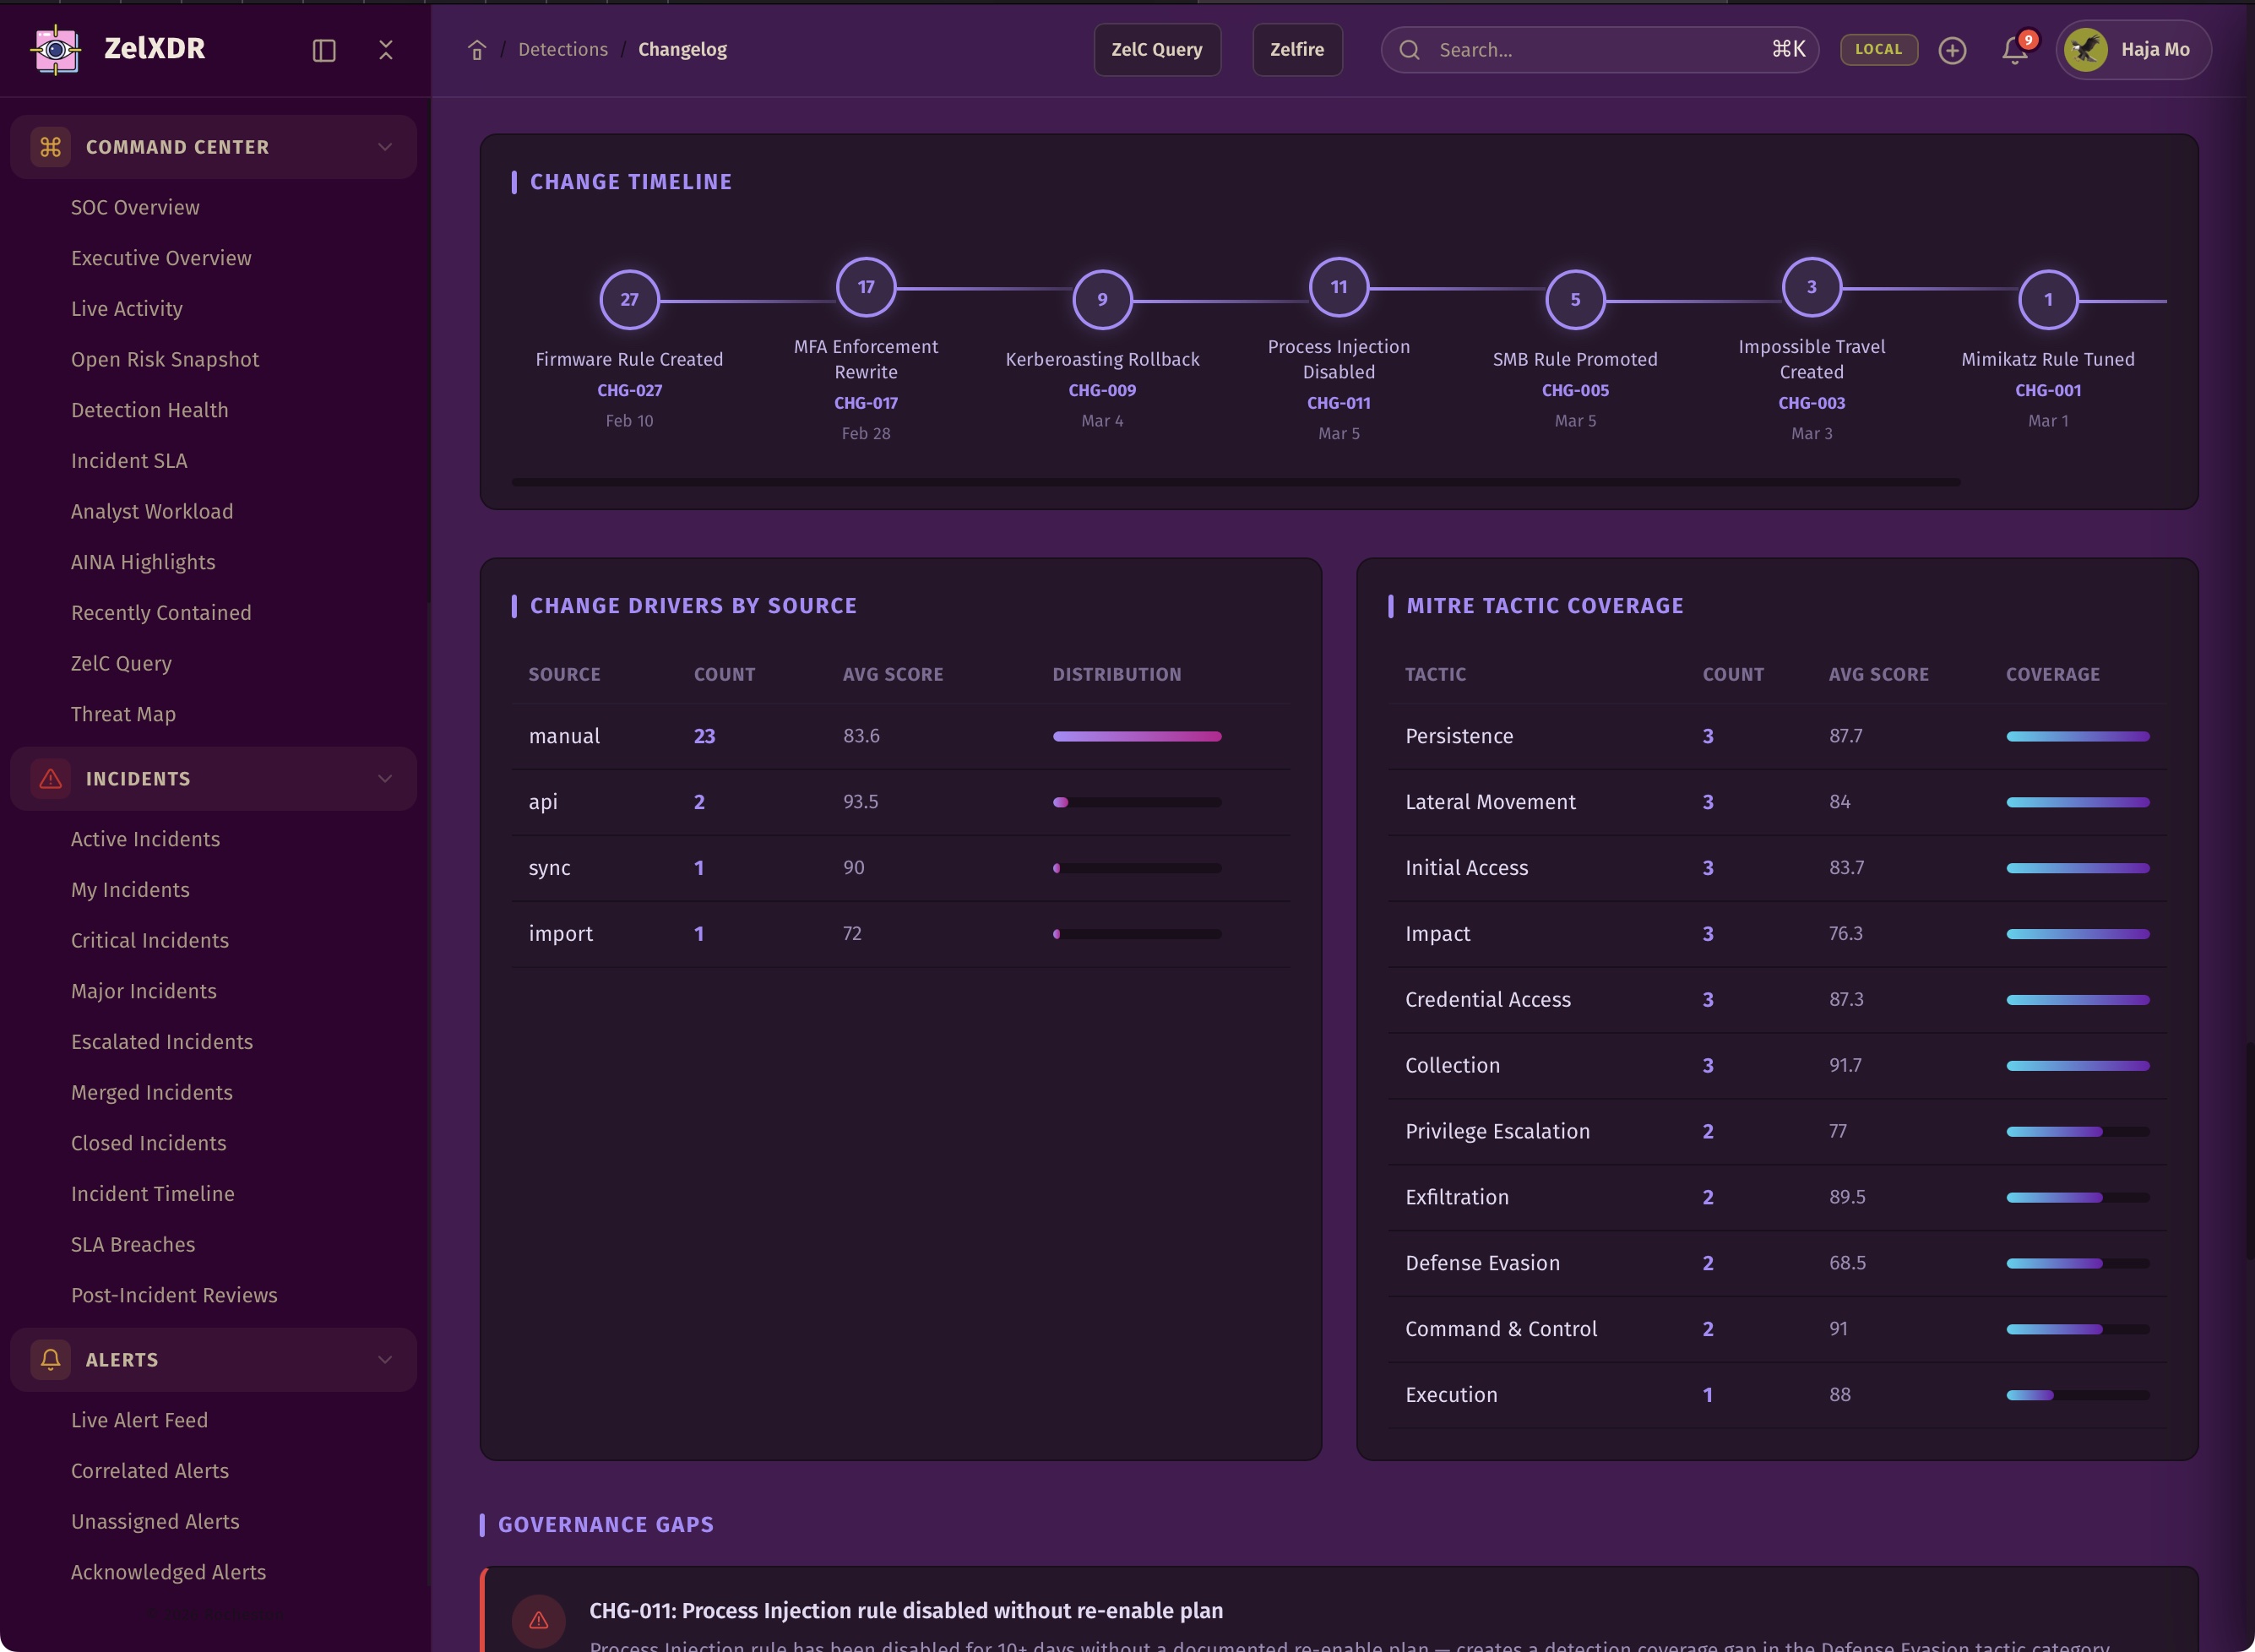Open the notifications bell
The width and height of the screenshot is (2255, 1652).
pos(2014,50)
